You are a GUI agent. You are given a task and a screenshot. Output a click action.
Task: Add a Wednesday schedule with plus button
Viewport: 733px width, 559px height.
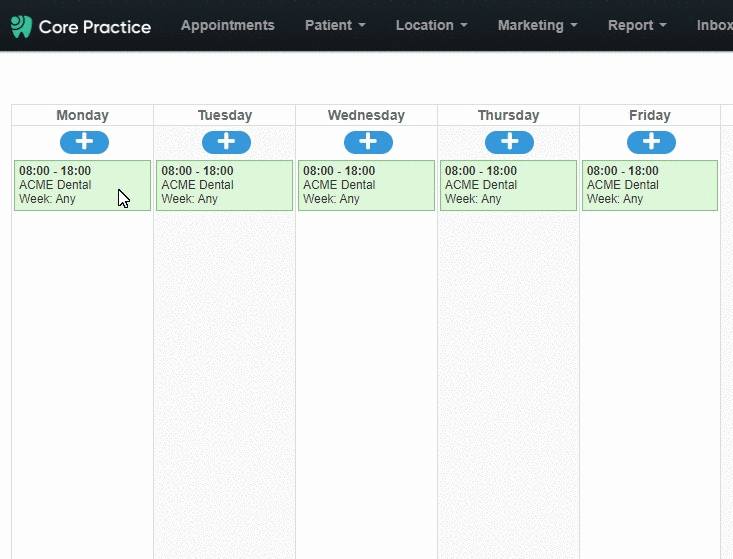[x=368, y=142]
